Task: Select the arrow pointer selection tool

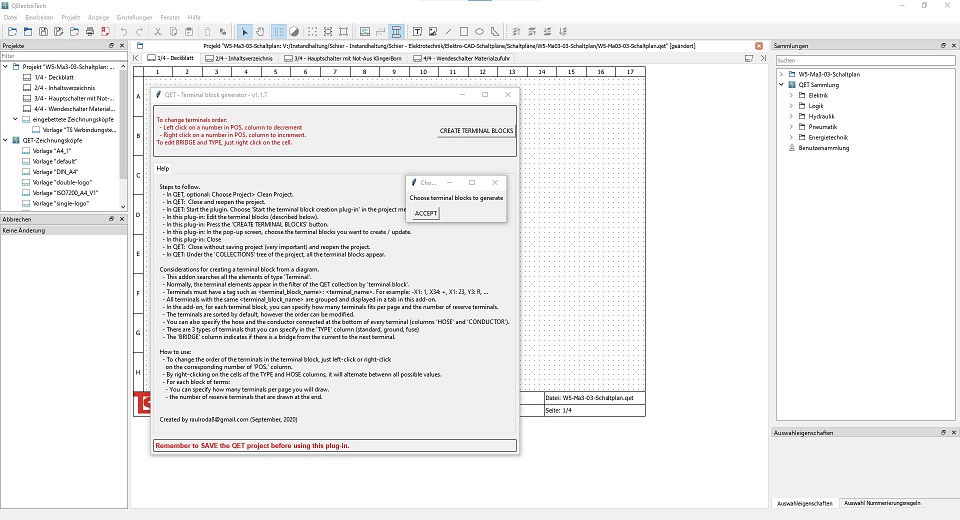Action: click(x=247, y=32)
